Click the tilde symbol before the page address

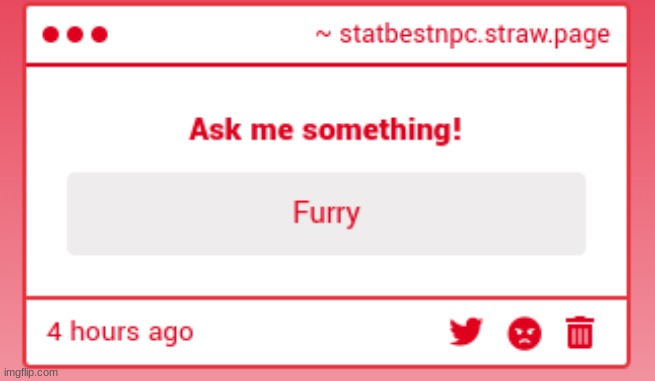click(323, 35)
